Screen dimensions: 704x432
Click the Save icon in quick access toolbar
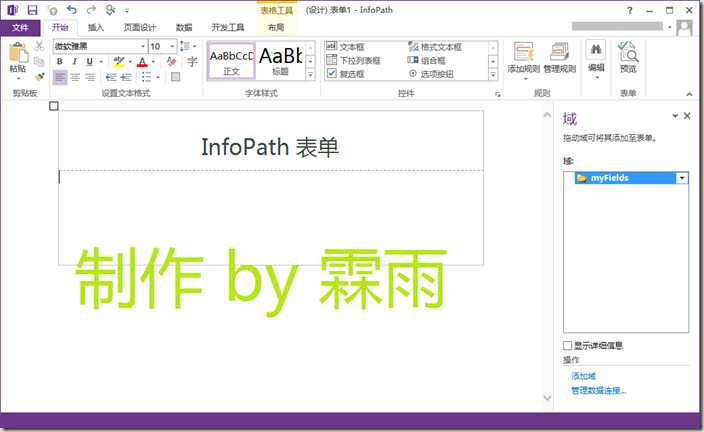click(32, 10)
